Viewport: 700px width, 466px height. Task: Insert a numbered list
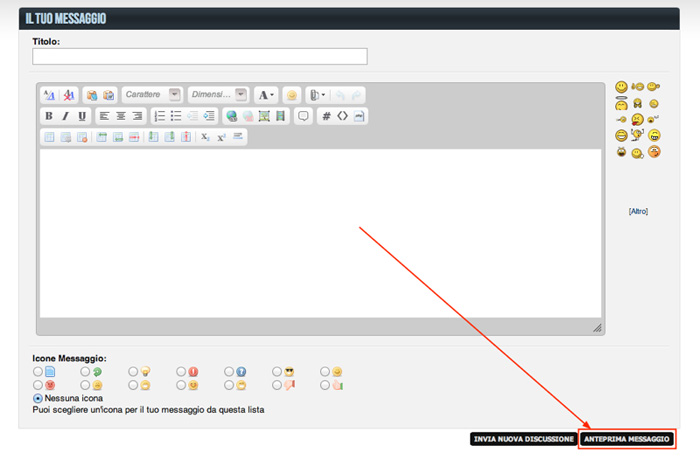click(x=159, y=116)
